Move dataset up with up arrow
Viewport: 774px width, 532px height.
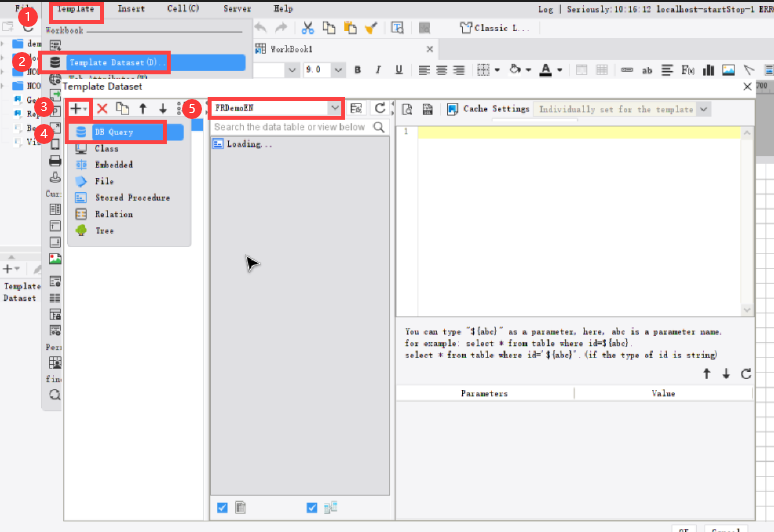pos(143,109)
